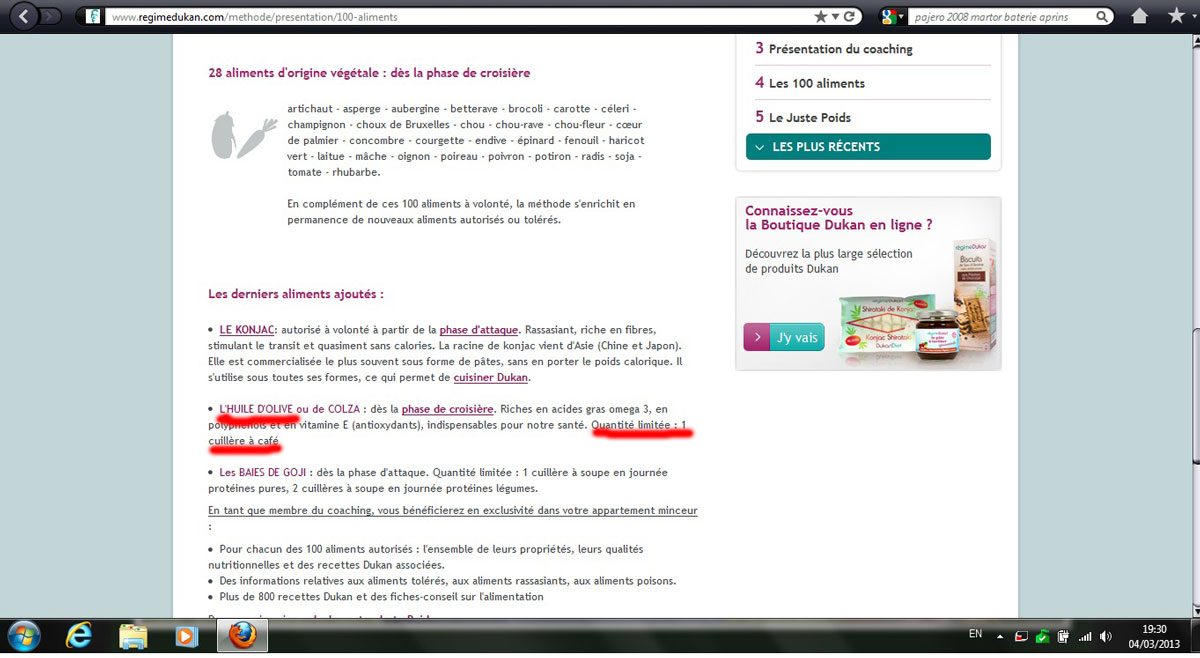Image resolution: width=1200 pixels, height=658 pixels.
Task: Click the J'y vais button
Action: click(x=784, y=337)
